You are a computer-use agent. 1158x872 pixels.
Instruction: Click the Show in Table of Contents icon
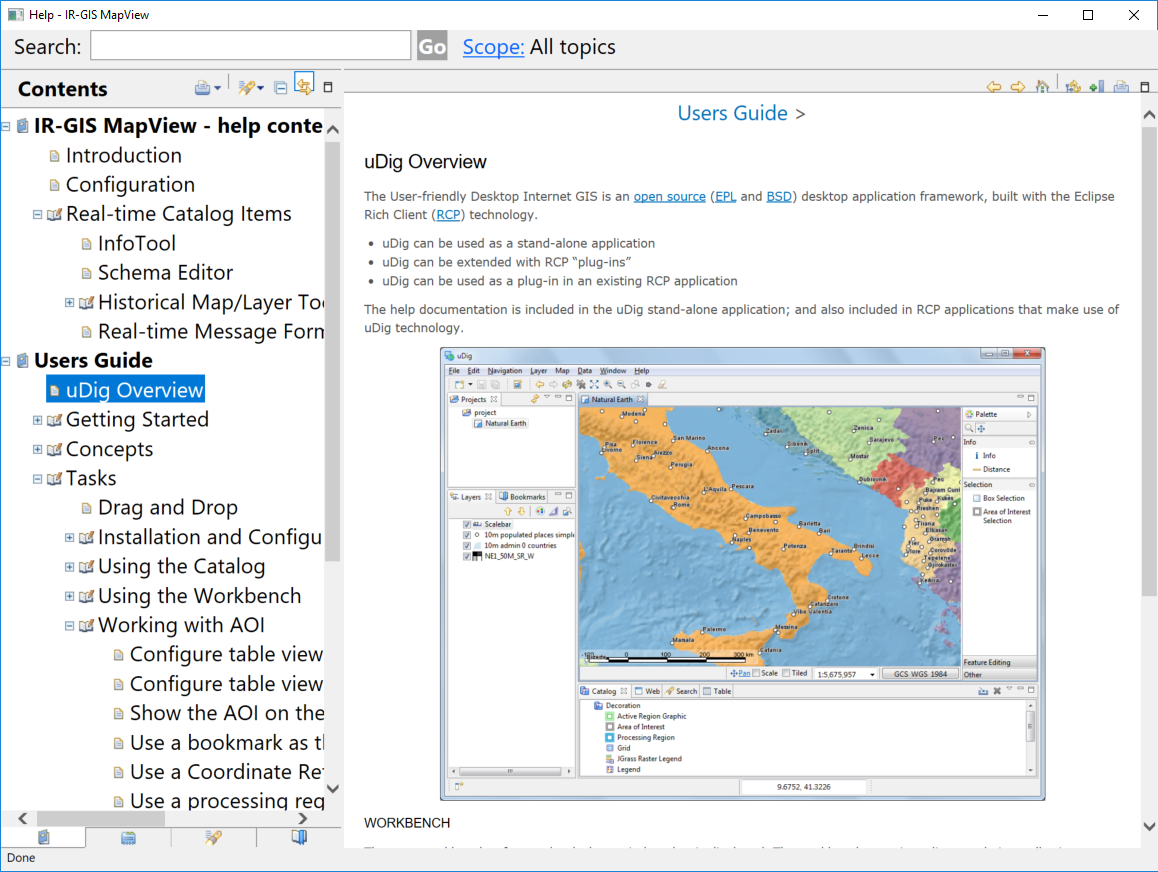coord(1073,87)
